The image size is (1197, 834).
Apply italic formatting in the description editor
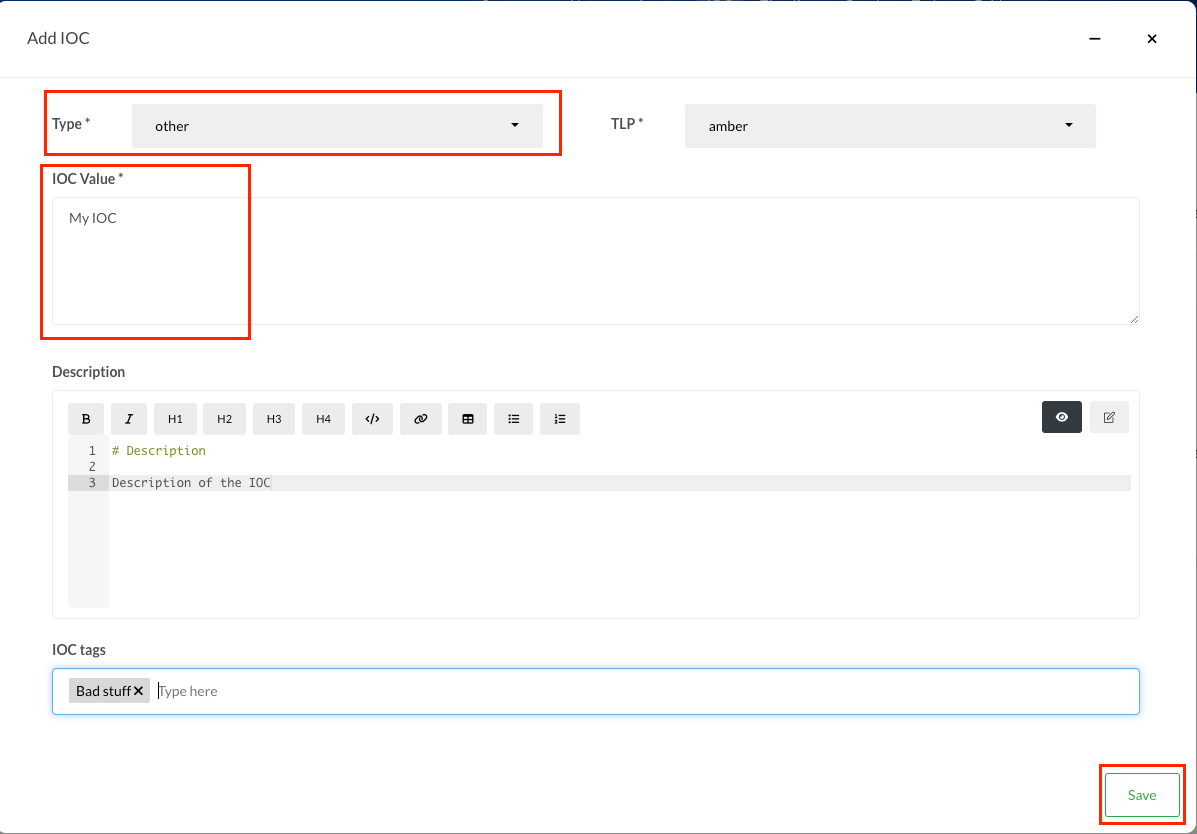(129, 418)
